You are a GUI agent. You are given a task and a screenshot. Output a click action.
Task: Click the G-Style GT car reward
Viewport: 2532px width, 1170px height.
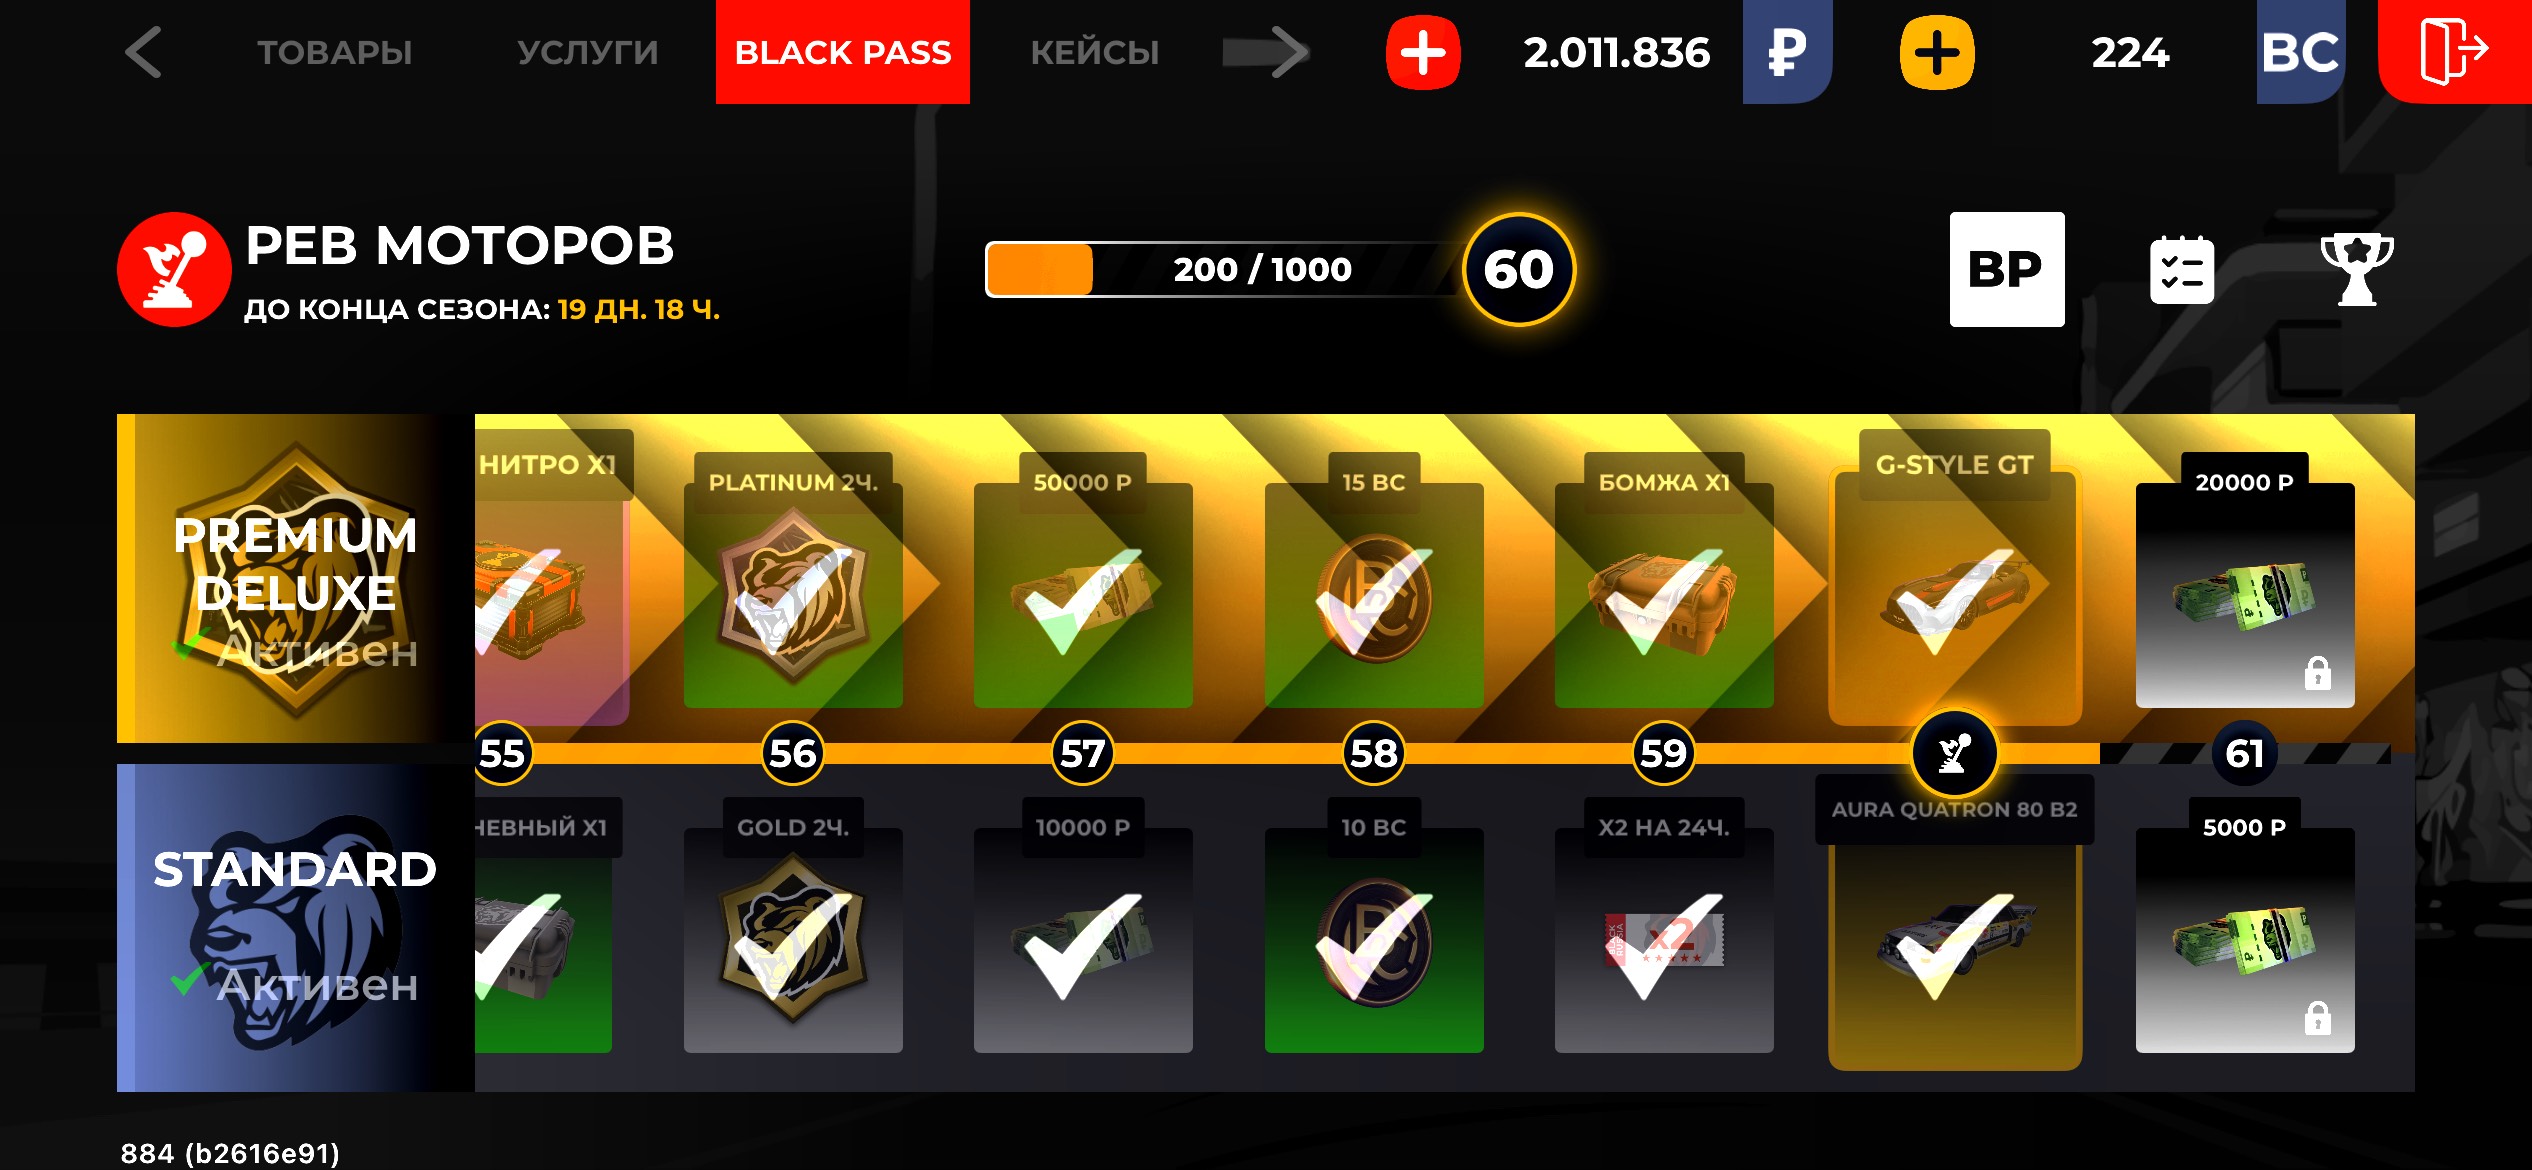[x=1954, y=579]
